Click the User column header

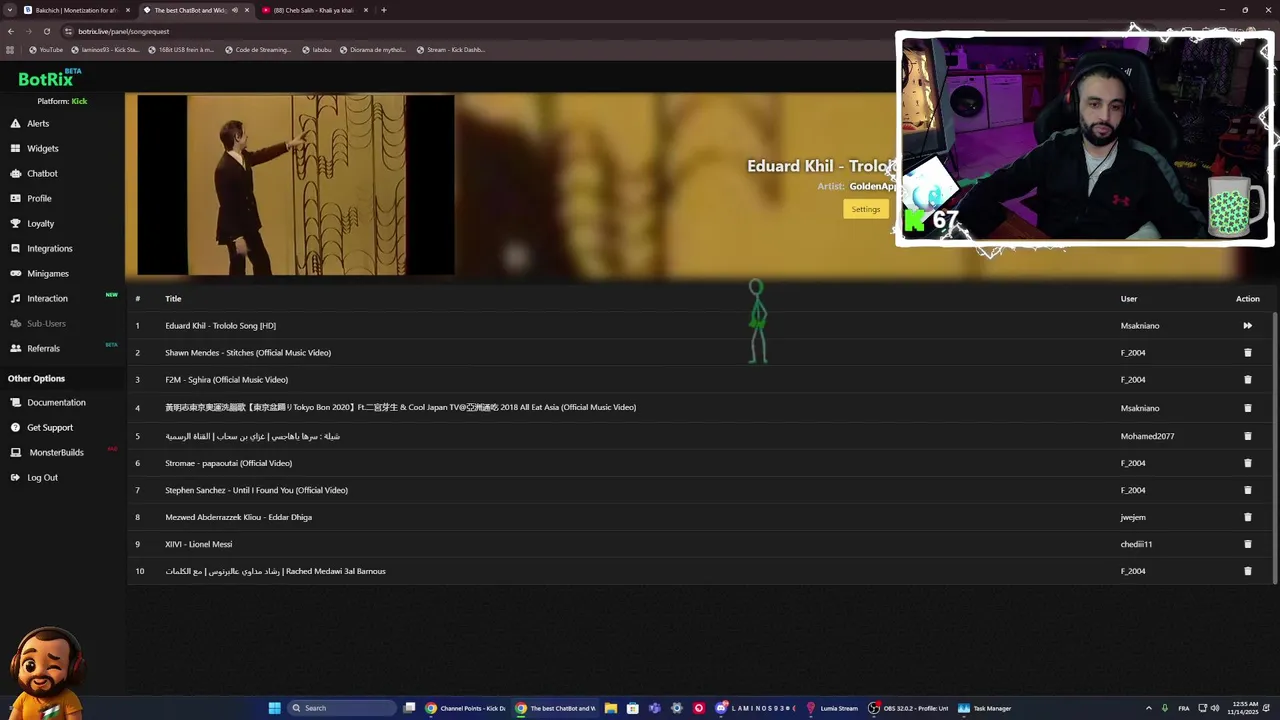(1129, 298)
